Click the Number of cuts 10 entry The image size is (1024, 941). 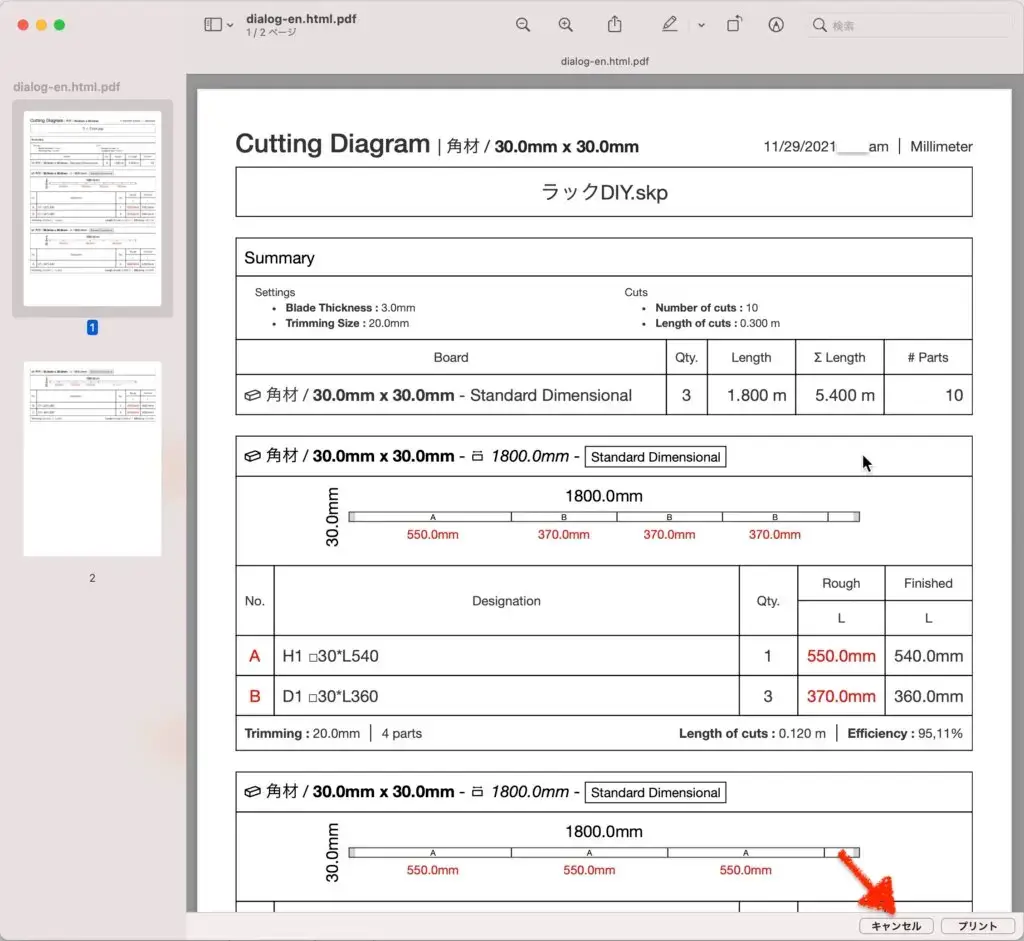[707, 308]
